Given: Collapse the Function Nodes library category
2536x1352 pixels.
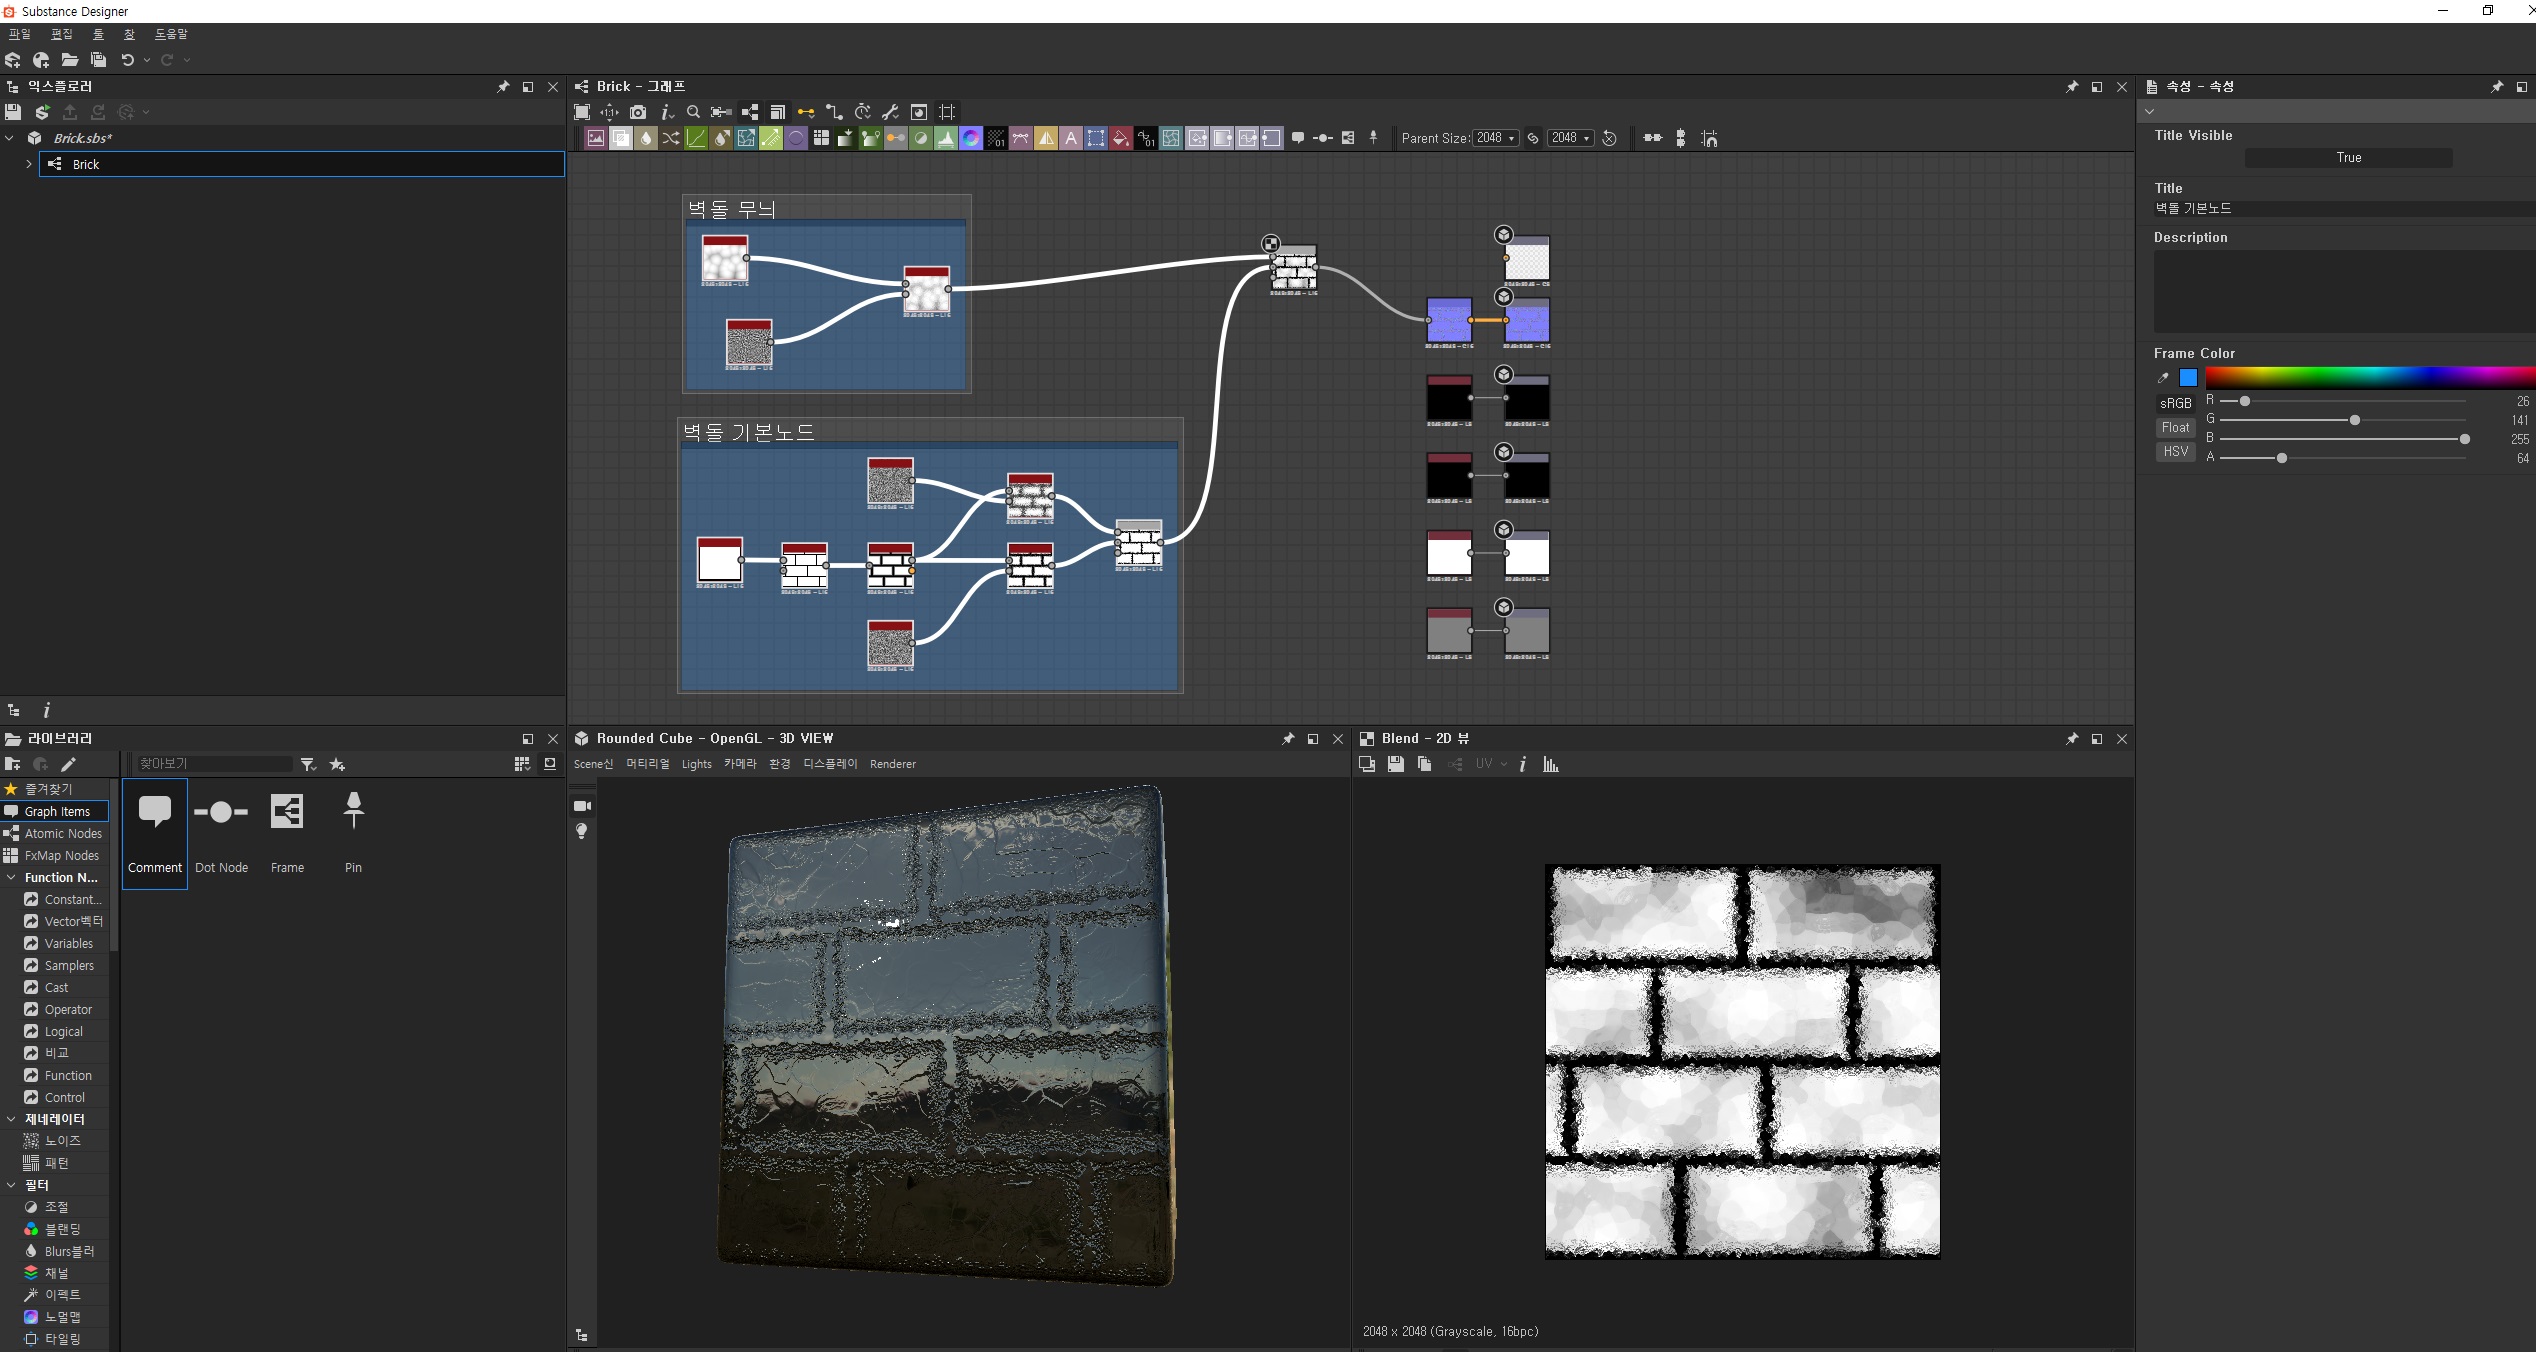Looking at the screenshot, I should pos(11,878).
